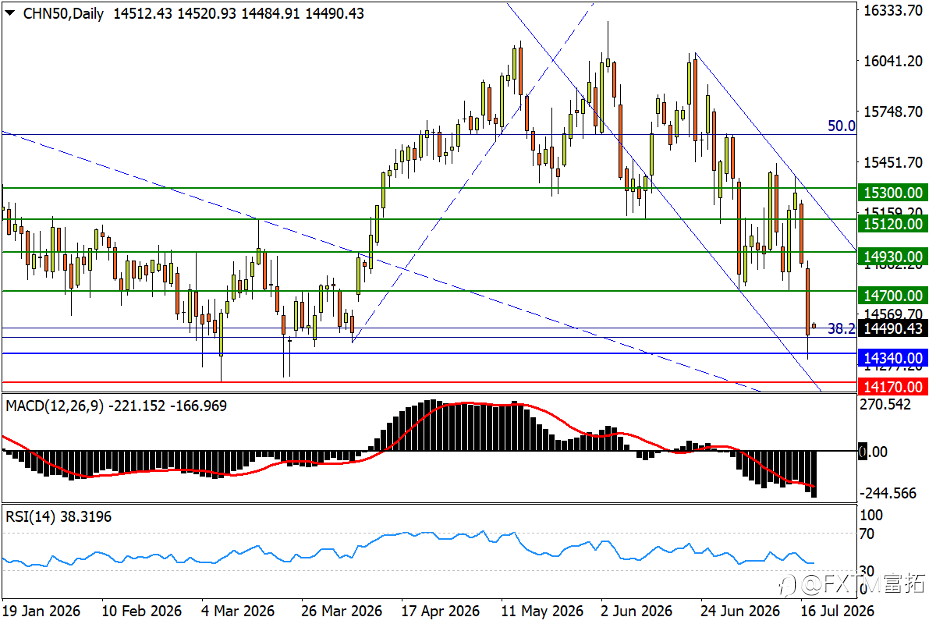936x624 pixels.
Task: Select the RSI(14) indicator label
Action: (31, 517)
